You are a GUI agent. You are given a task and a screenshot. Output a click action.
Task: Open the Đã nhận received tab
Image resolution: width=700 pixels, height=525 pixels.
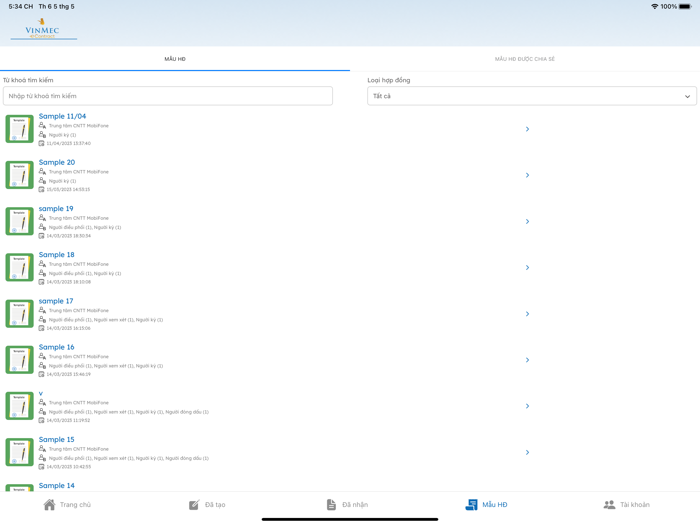[x=347, y=504]
